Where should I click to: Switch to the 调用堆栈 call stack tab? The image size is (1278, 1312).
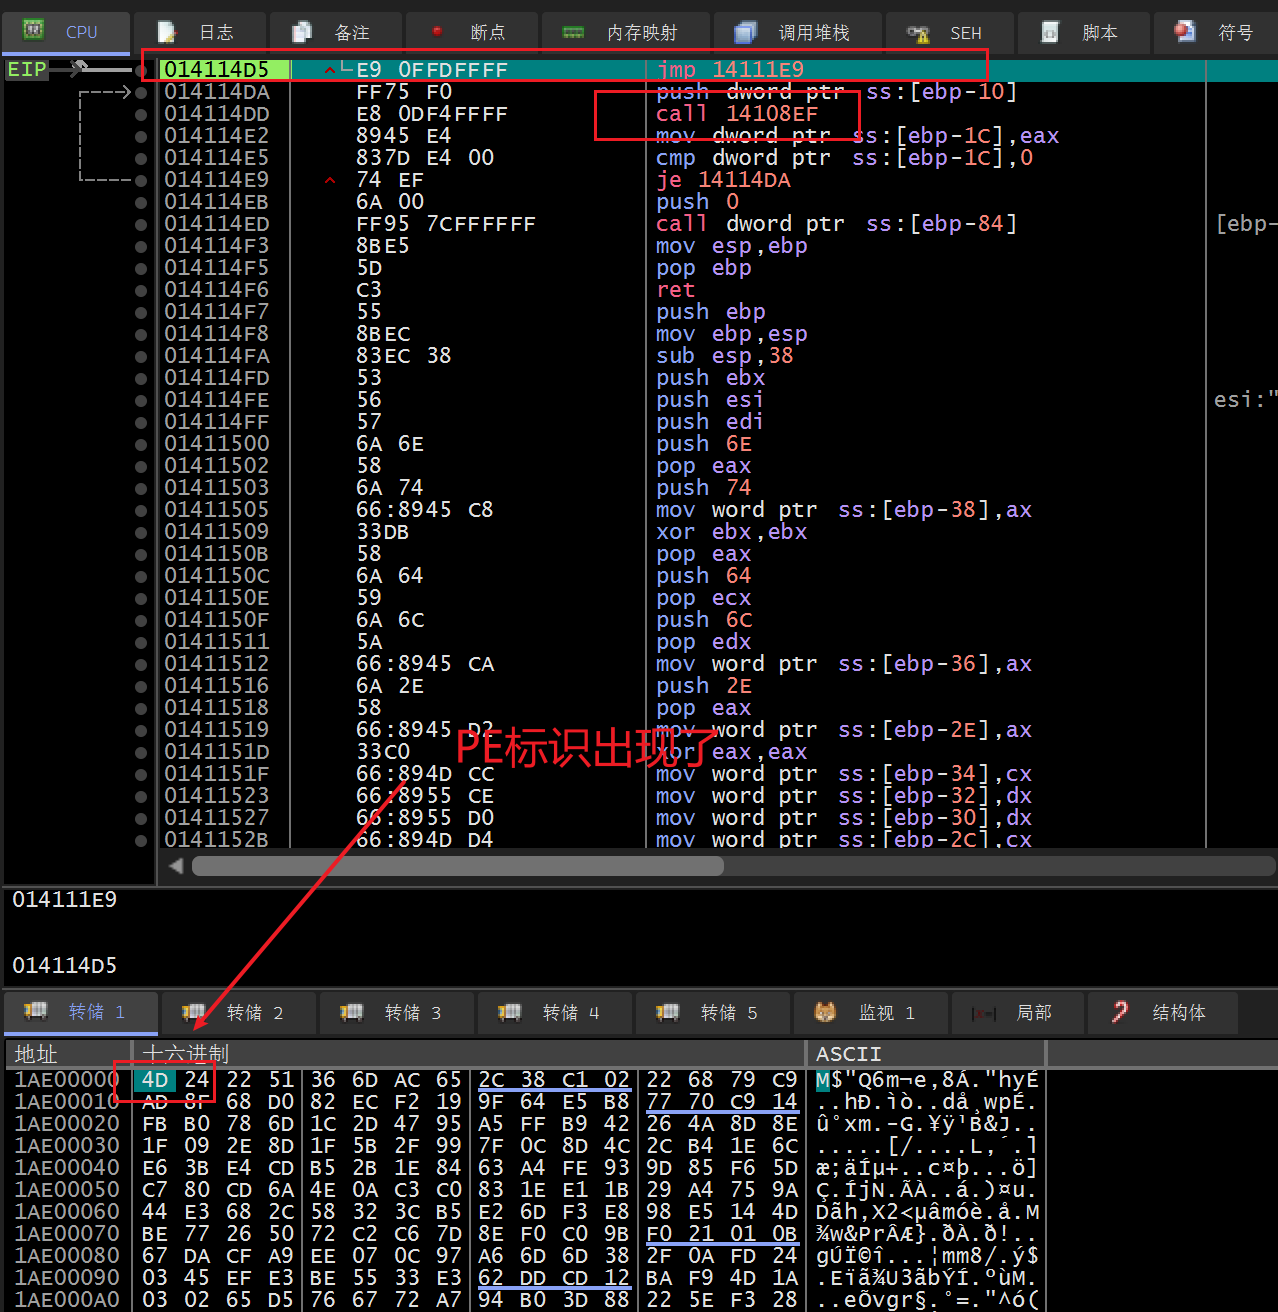tap(797, 33)
